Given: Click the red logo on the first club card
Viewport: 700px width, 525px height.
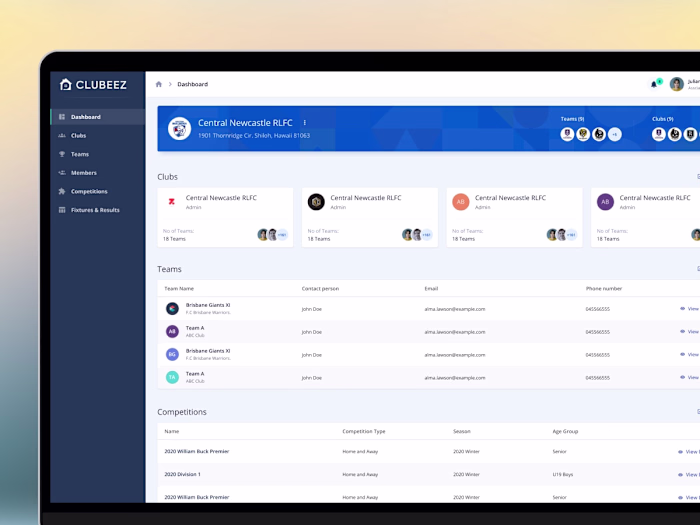Looking at the screenshot, I should click(171, 202).
